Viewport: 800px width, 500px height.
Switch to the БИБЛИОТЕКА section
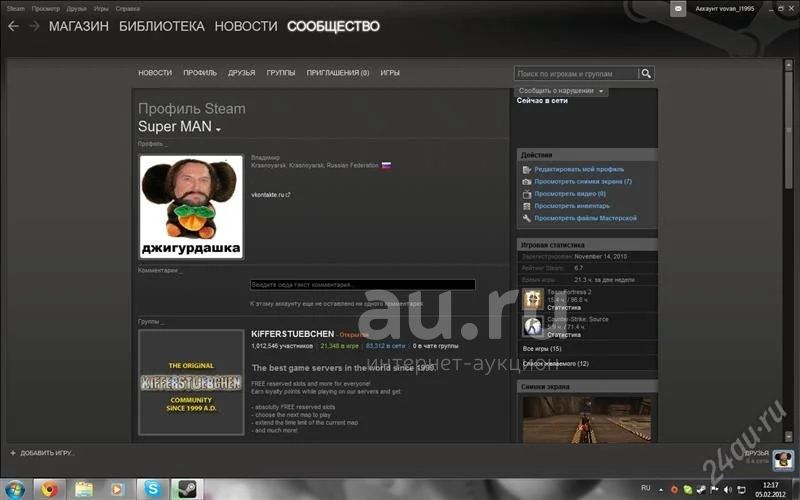pos(162,26)
